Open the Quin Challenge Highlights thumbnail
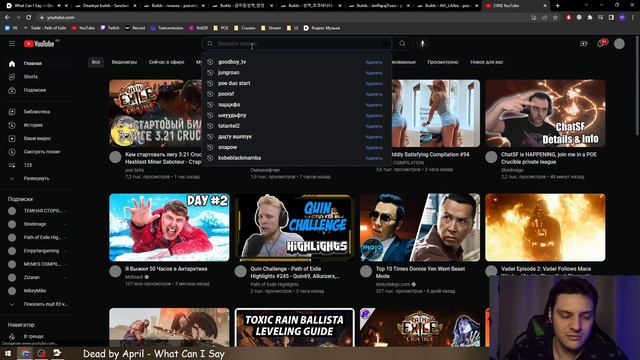Viewport: 640px width, 360px height. (294, 227)
